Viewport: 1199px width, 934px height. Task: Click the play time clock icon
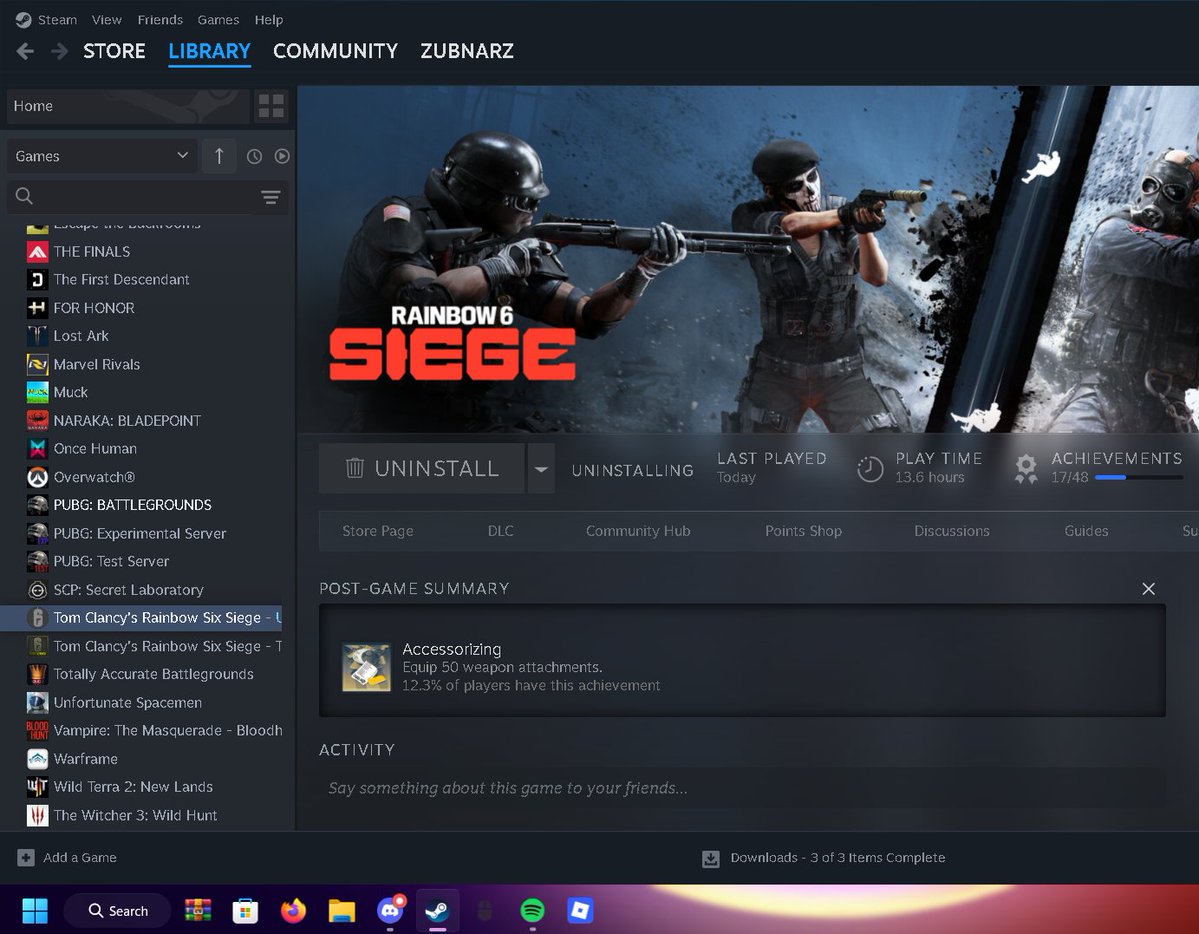[x=870, y=468]
